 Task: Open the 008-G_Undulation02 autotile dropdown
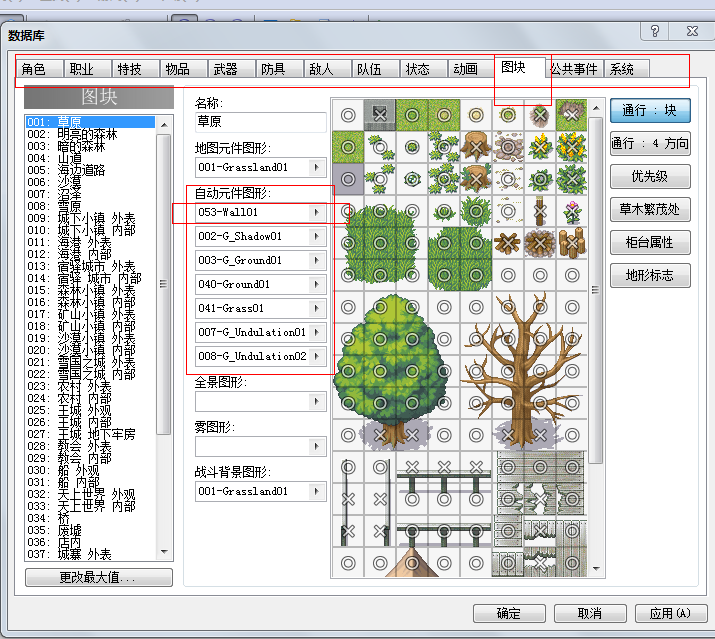316,356
